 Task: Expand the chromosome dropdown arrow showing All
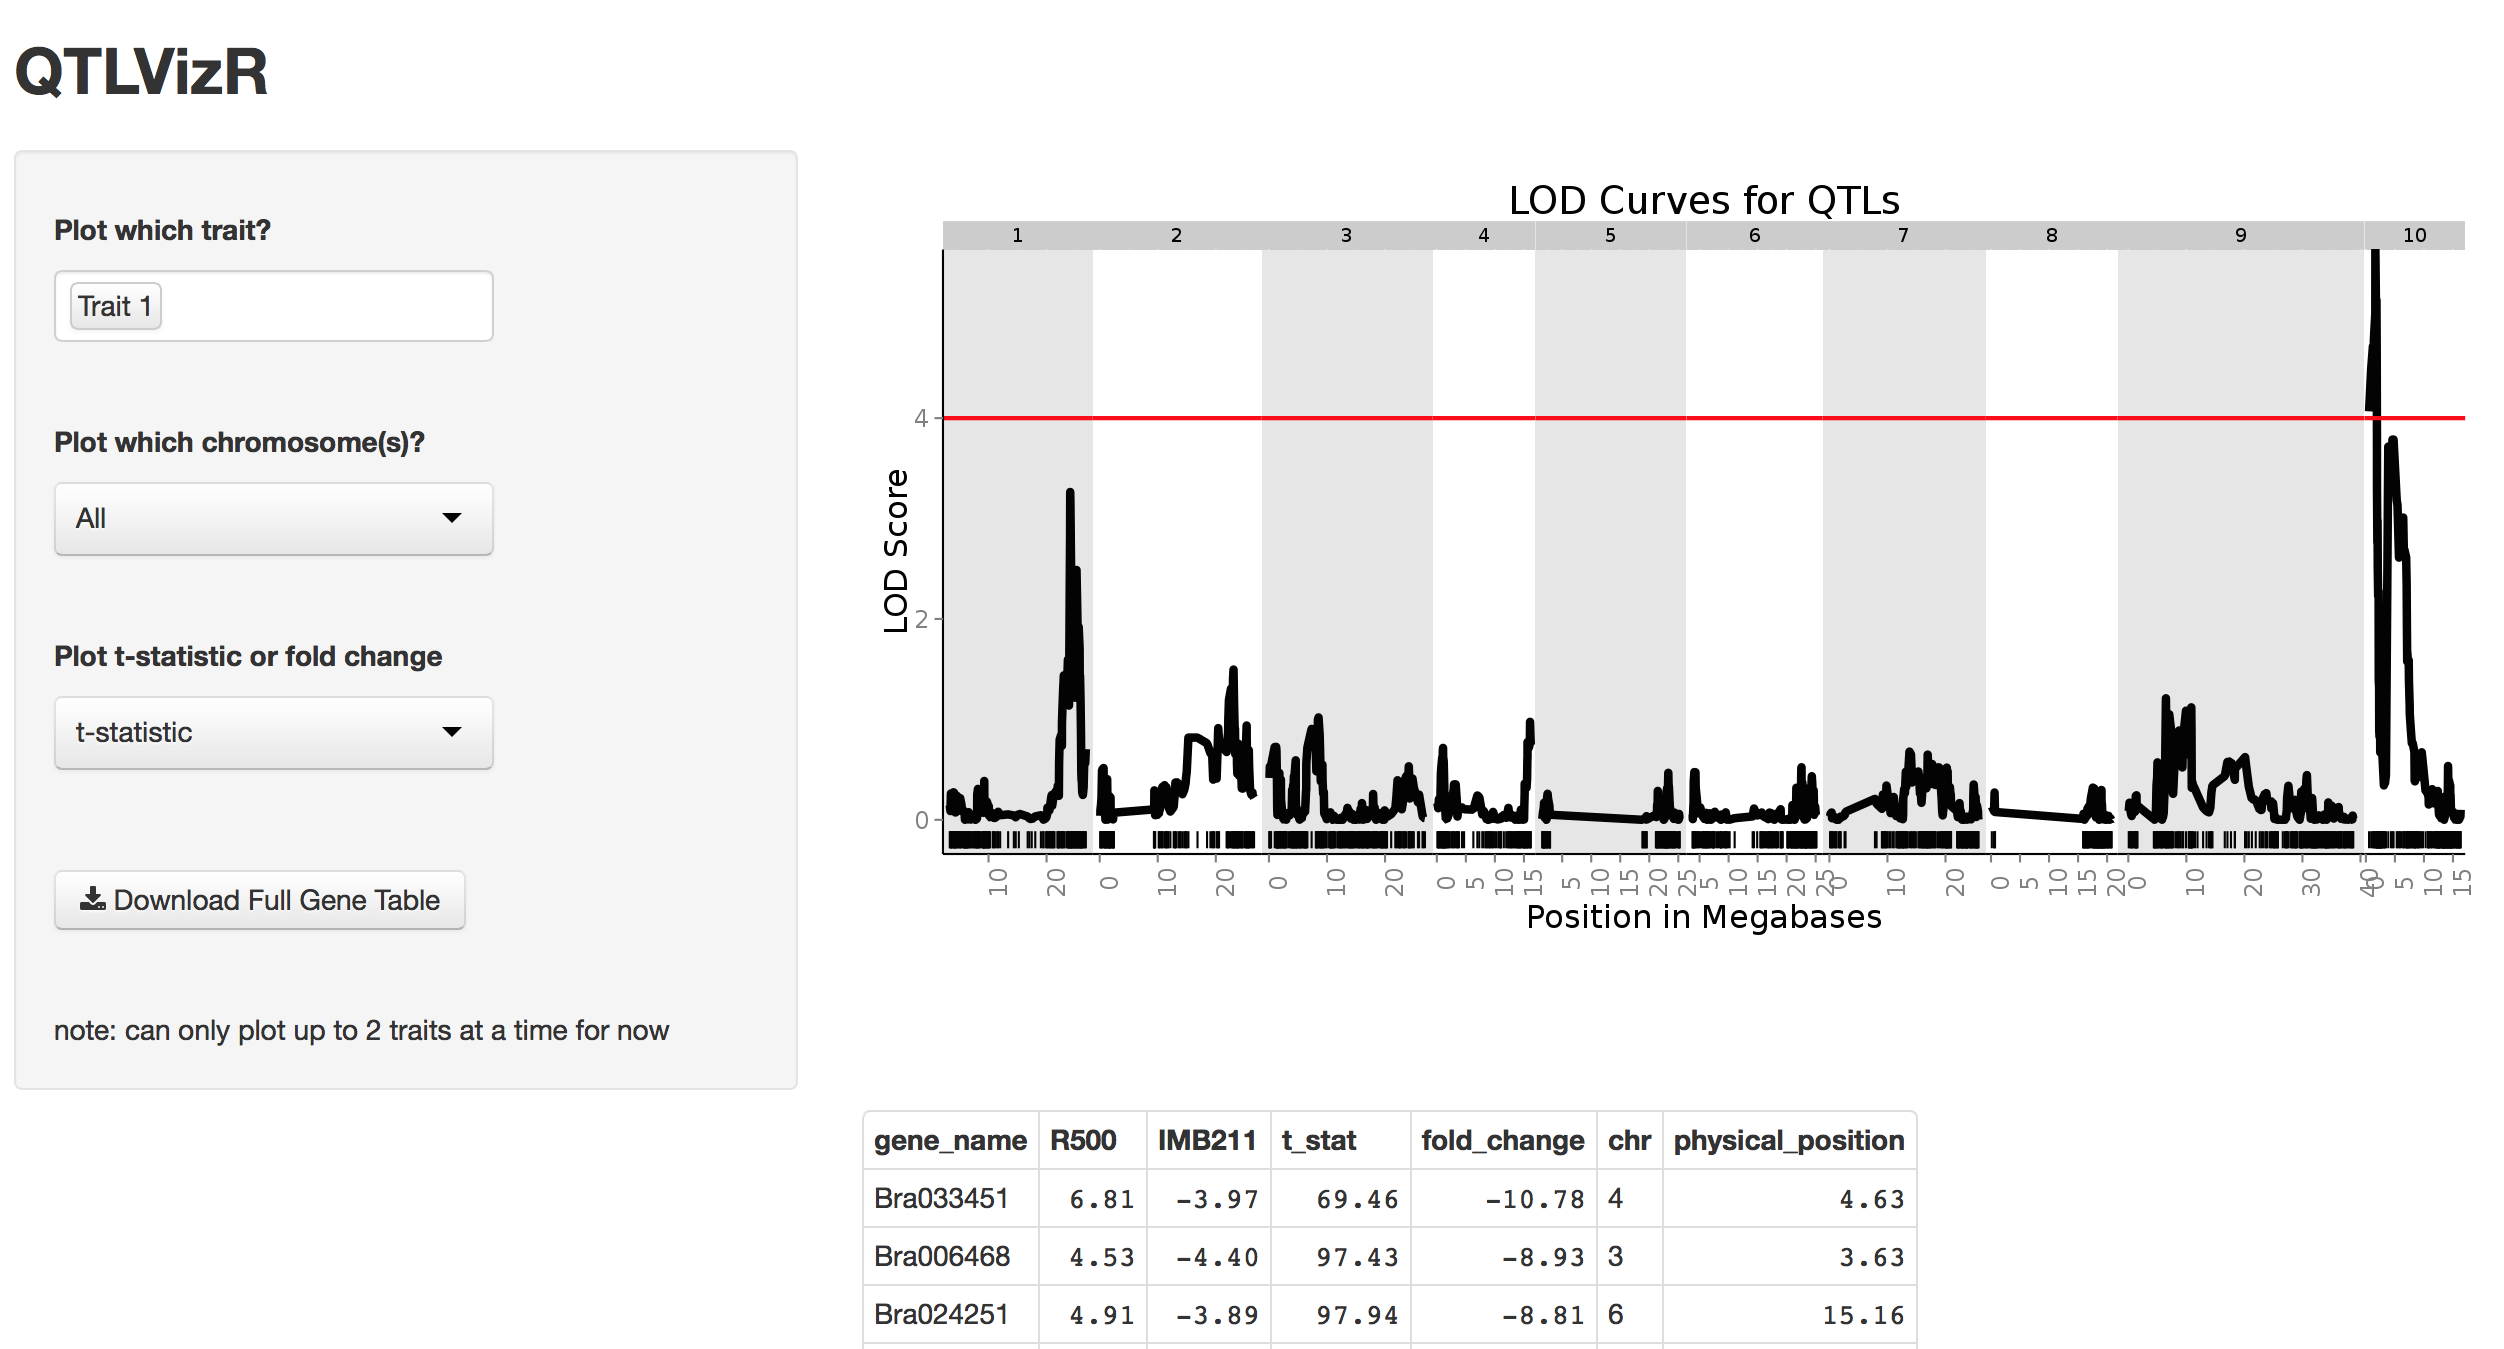452,518
